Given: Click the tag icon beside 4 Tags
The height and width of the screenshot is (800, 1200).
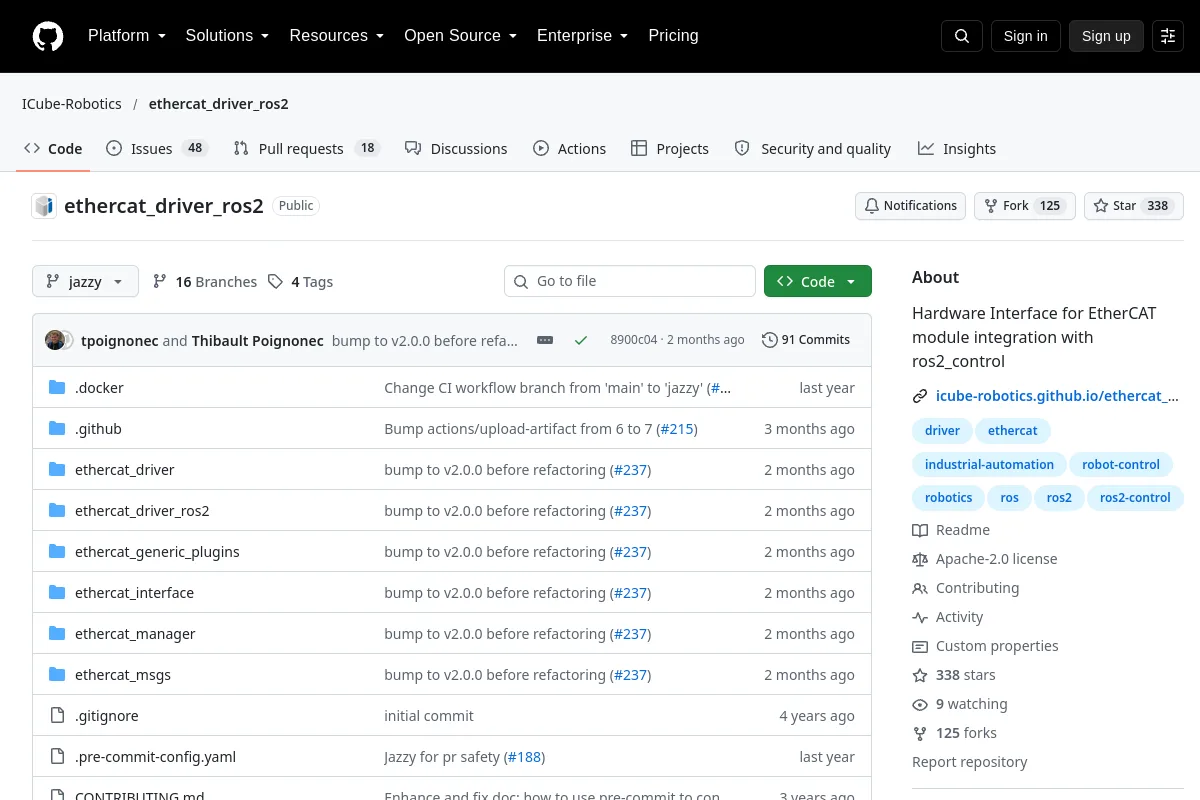Looking at the screenshot, I should point(276,282).
